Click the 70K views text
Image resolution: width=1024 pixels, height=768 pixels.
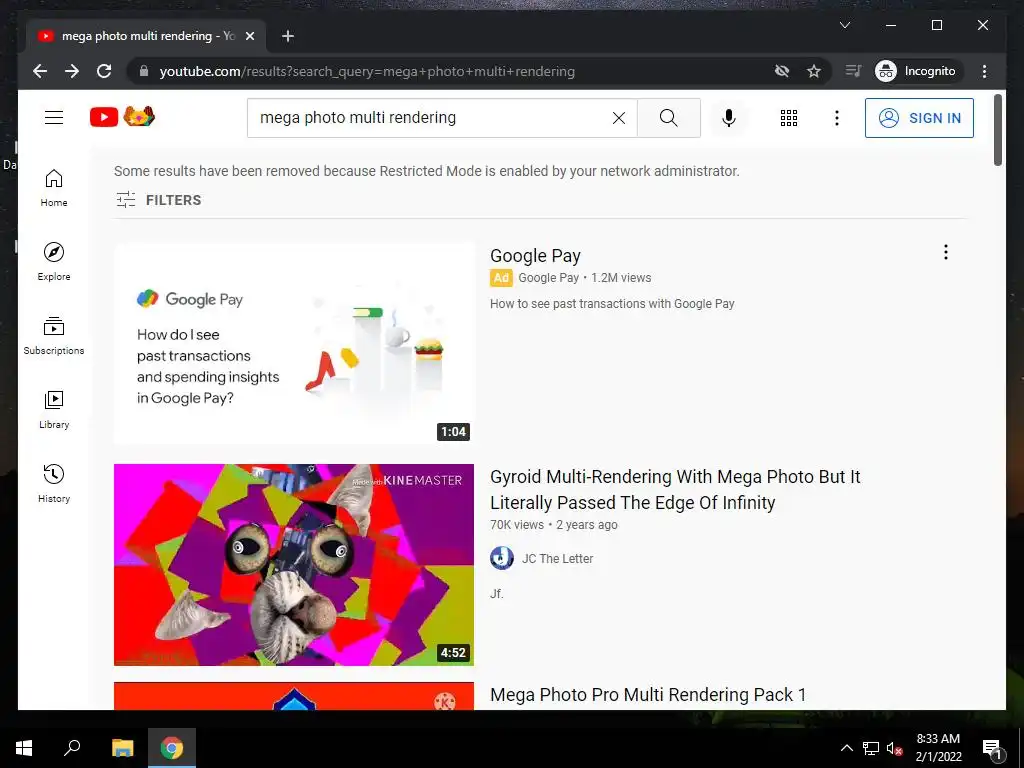517,524
